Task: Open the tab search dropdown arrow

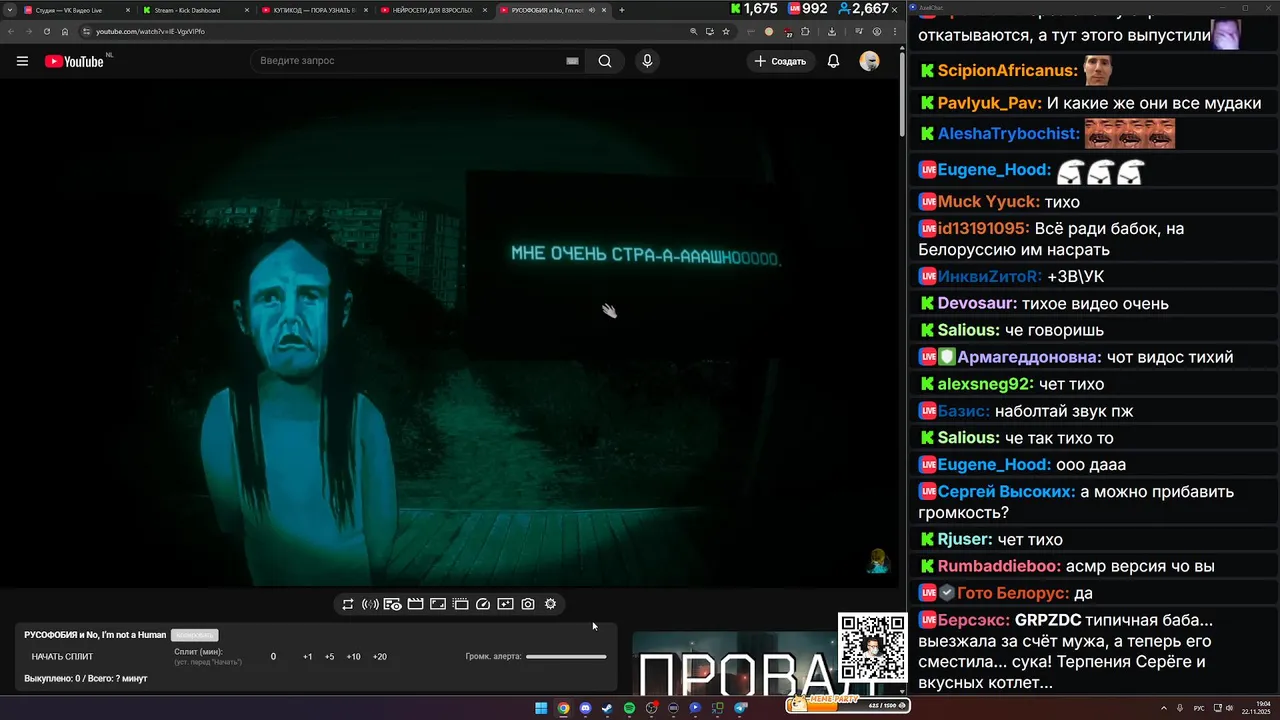Action: [9, 10]
